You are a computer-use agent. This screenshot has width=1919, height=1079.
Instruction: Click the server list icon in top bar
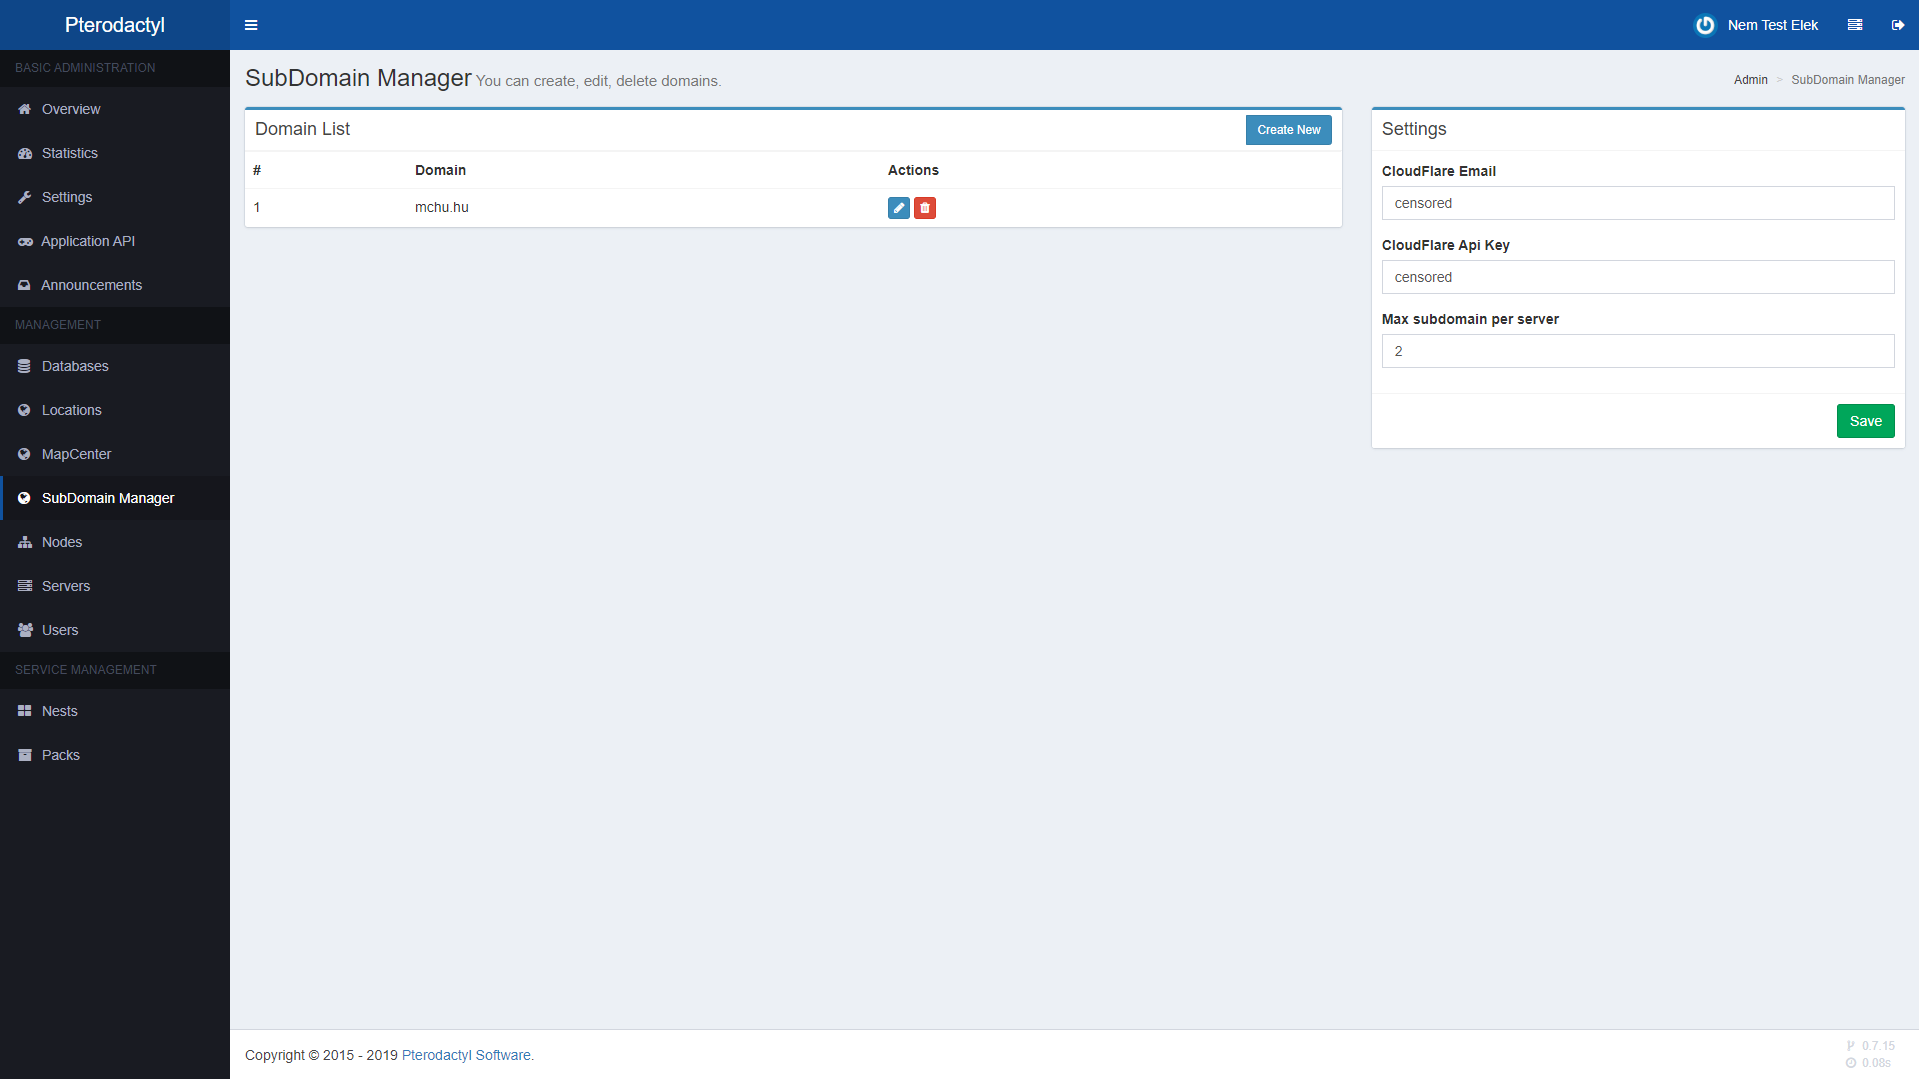(x=1855, y=25)
